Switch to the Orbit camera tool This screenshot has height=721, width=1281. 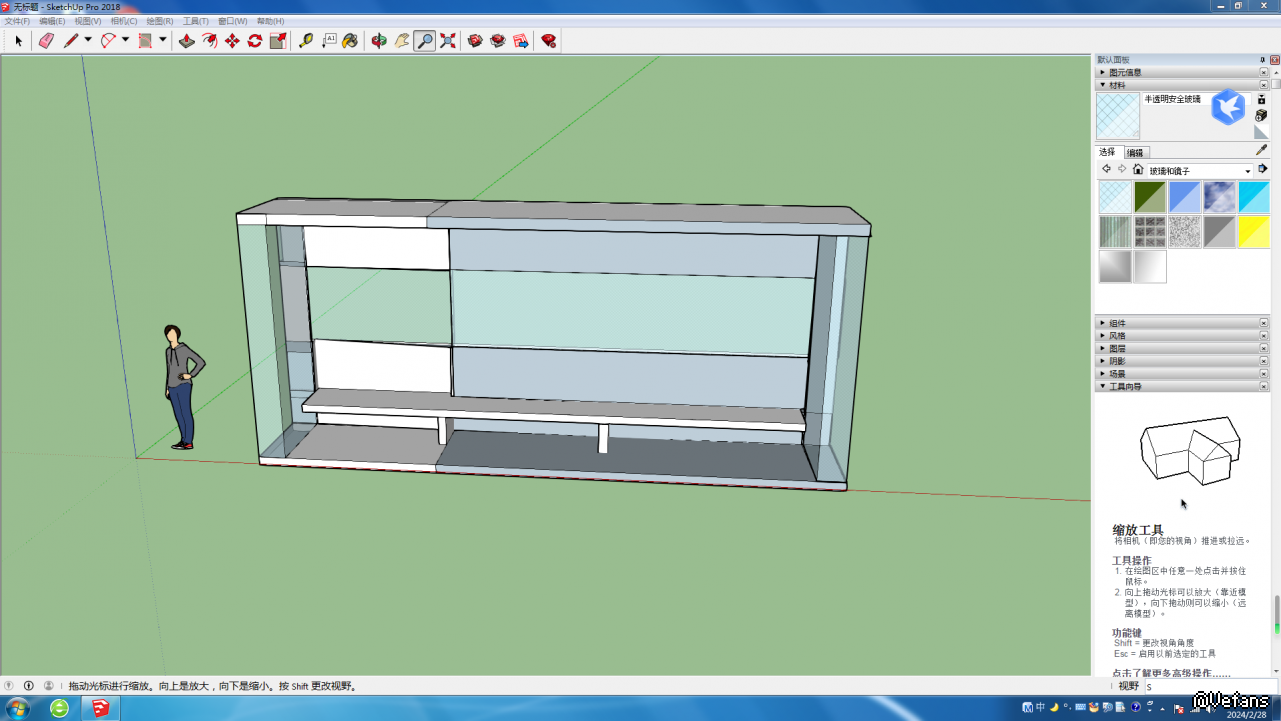[x=379, y=41]
